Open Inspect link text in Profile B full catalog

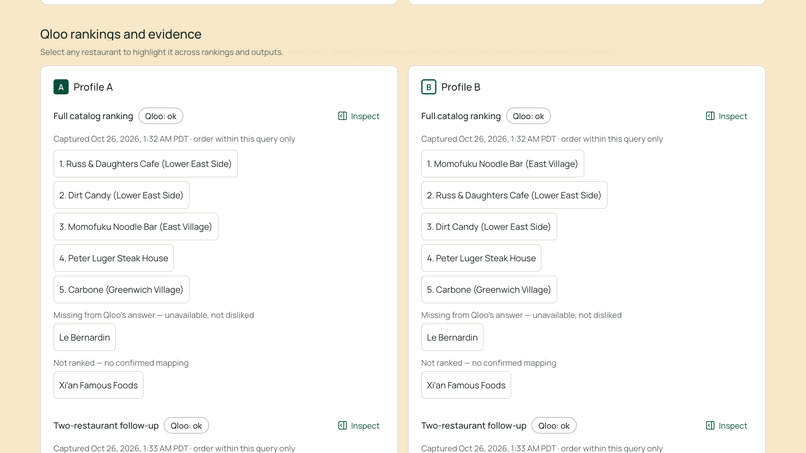(732, 116)
